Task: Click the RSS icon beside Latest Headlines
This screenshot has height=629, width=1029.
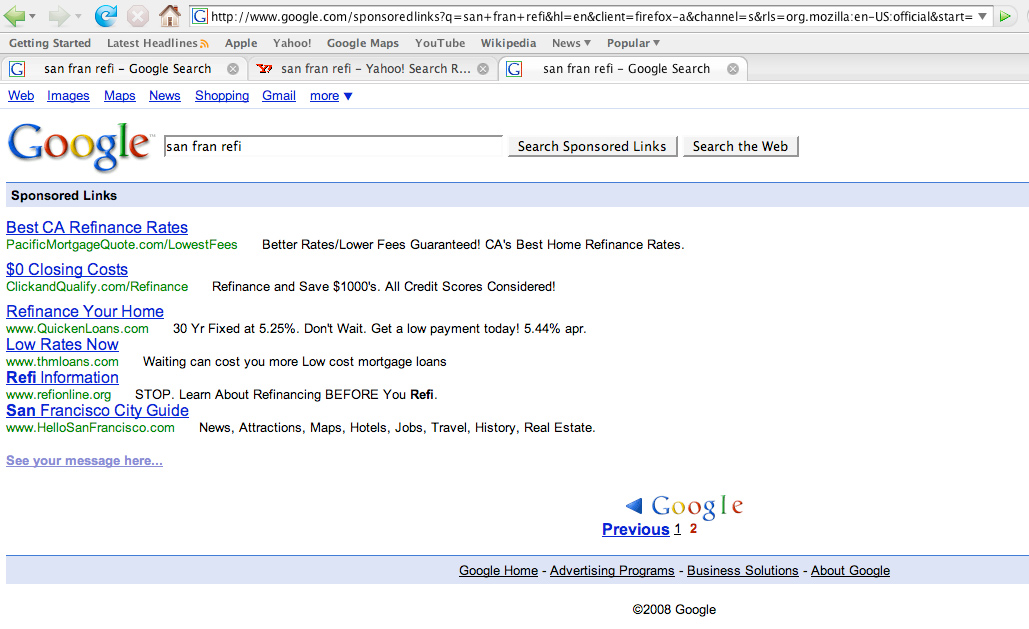Action: (204, 44)
